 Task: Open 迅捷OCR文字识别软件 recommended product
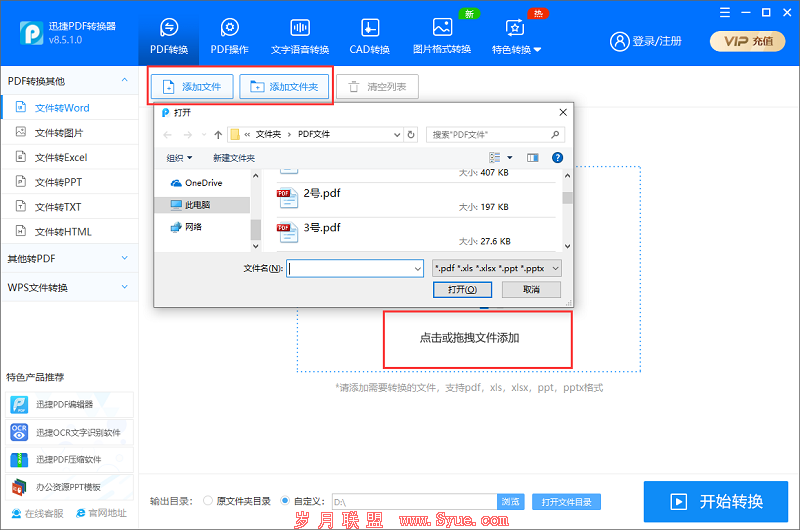pos(69,433)
